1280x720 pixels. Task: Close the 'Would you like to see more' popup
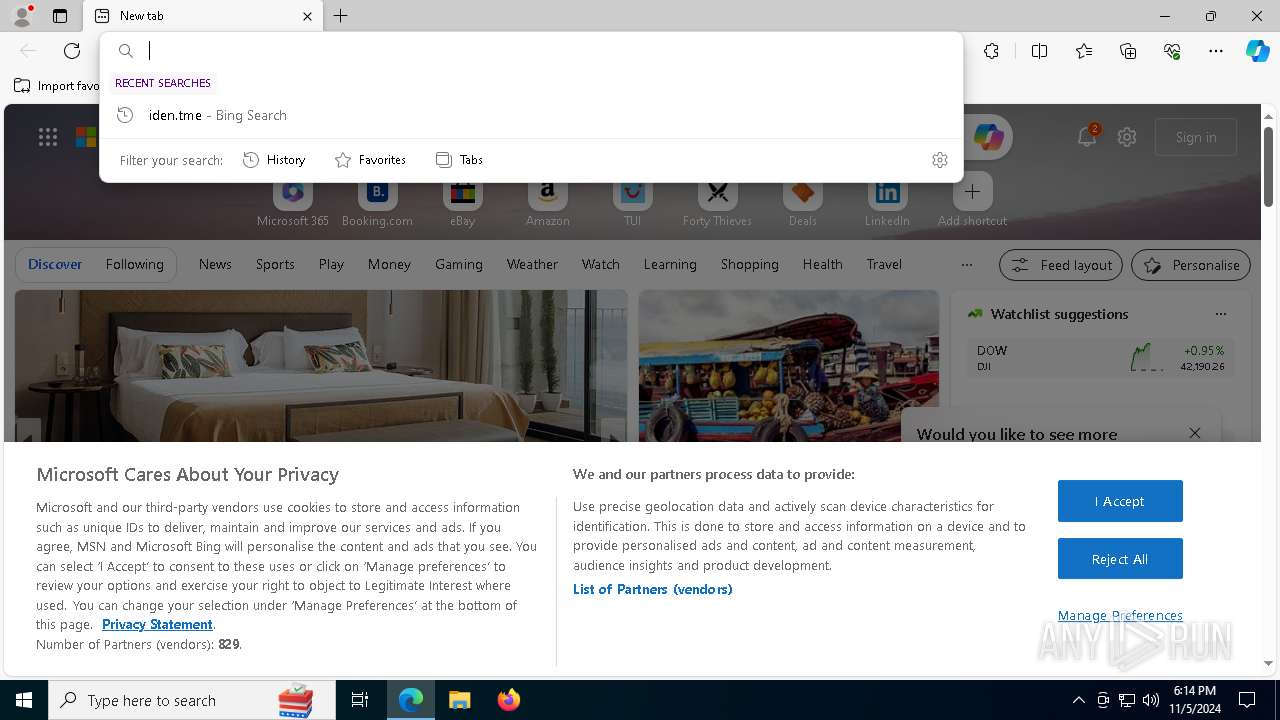pos(1195,433)
